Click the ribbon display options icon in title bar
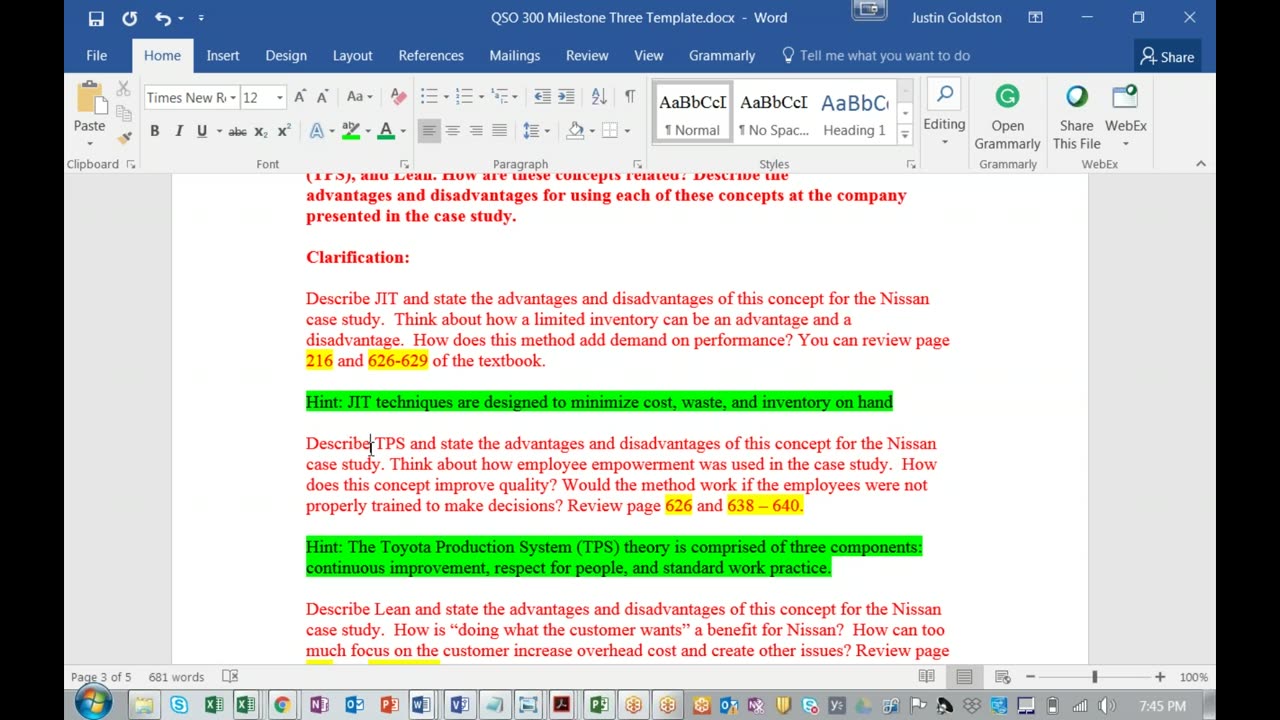The width and height of the screenshot is (1280, 720). coord(1035,18)
